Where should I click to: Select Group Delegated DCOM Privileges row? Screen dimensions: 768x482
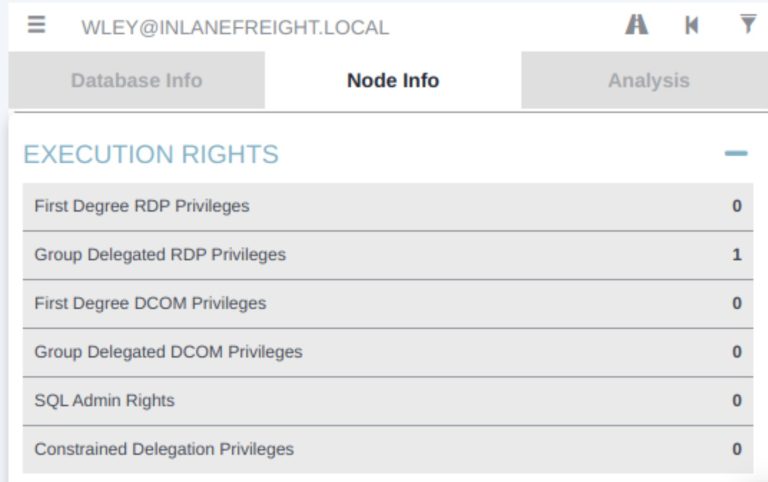pos(168,352)
